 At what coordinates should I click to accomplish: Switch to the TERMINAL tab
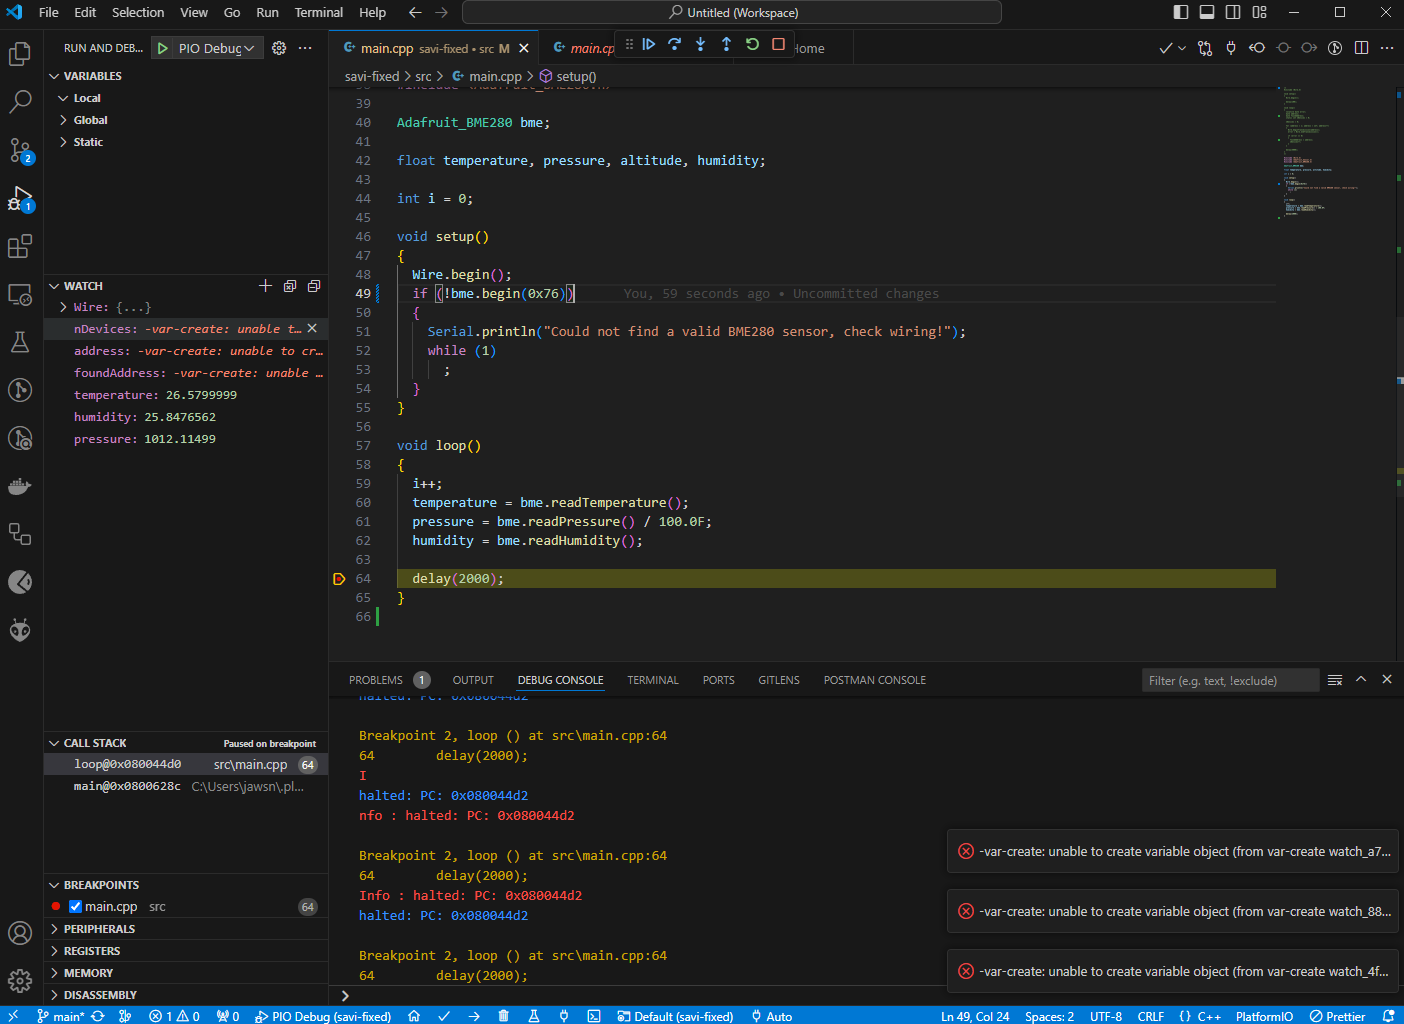[653, 680]
